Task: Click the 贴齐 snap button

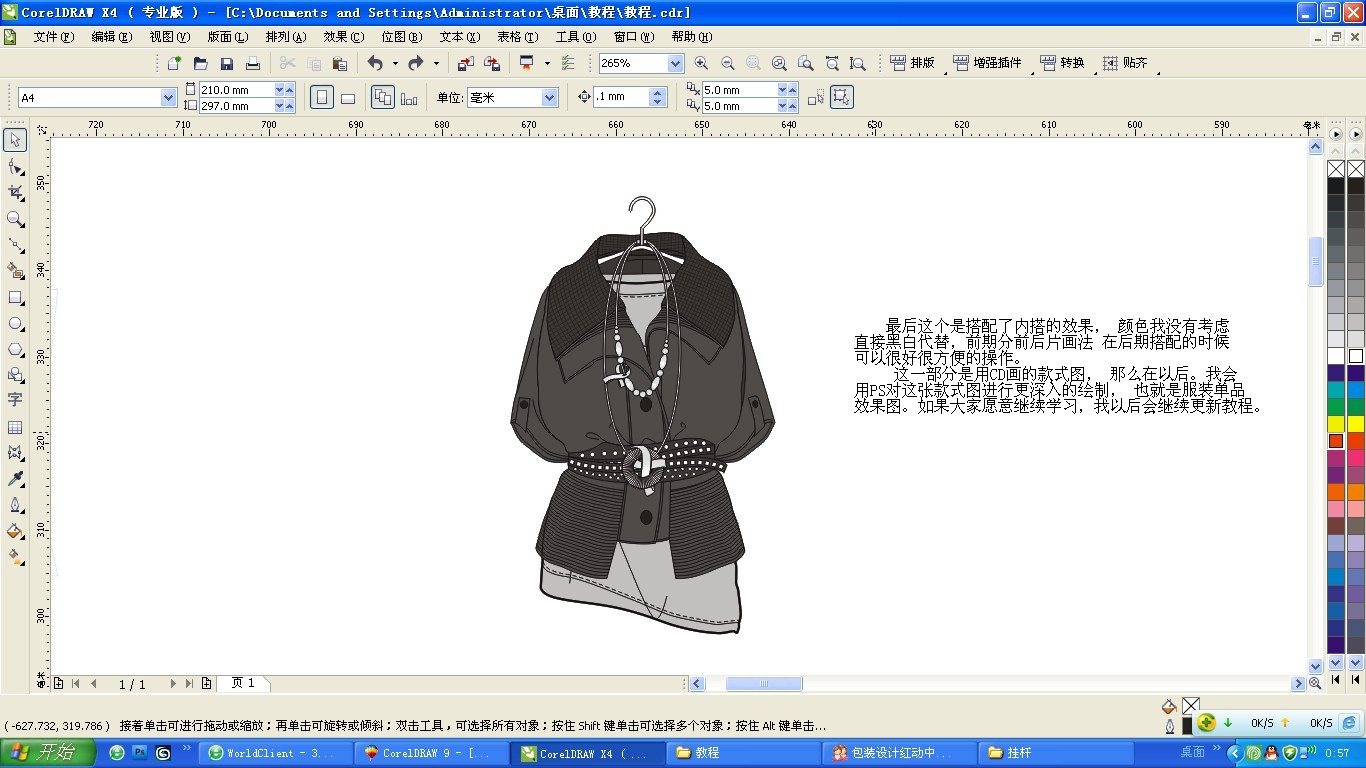Action: pos(1125,63)
